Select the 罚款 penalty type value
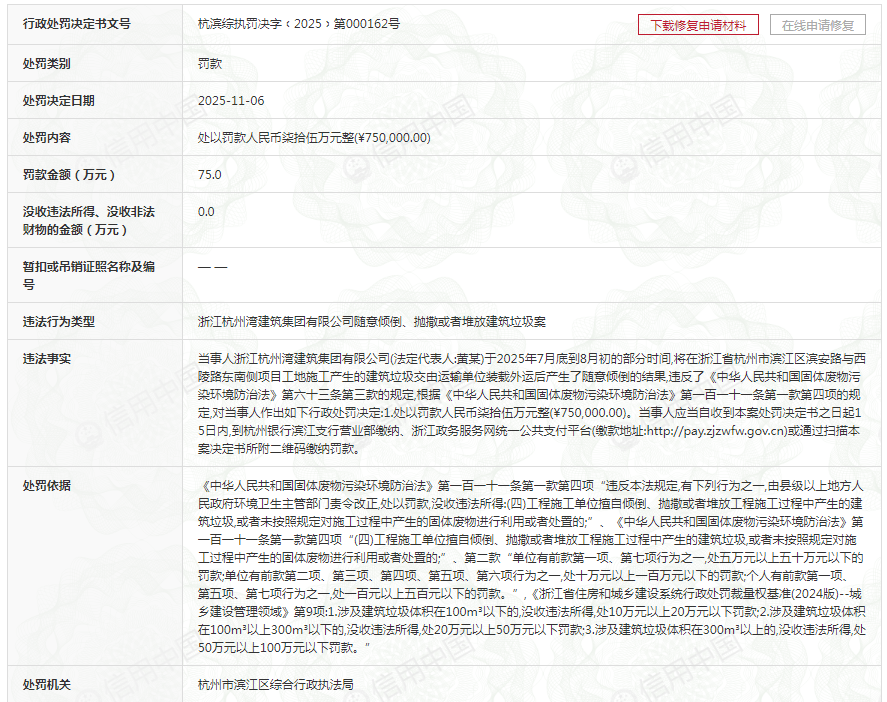The height and width of the screenshot is (702, 887). click(x=210, y=63)
